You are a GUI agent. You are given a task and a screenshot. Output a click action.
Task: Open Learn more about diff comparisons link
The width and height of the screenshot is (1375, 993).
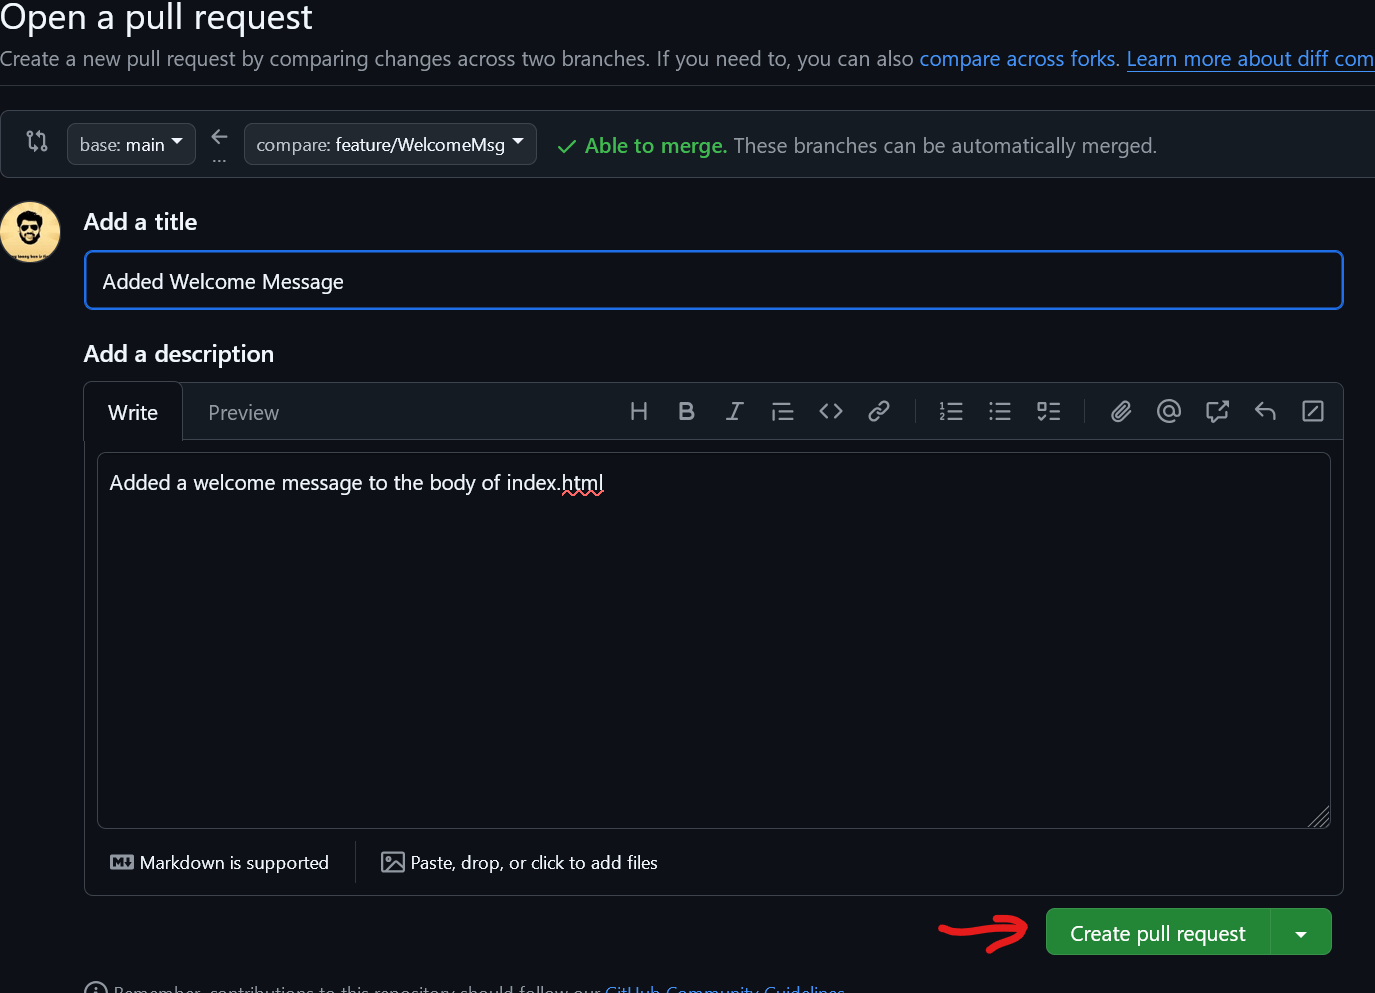(x=1250, y=59)
